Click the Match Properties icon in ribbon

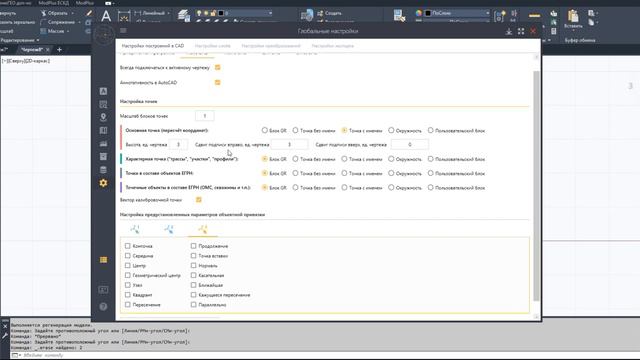[x=399, y=16]
